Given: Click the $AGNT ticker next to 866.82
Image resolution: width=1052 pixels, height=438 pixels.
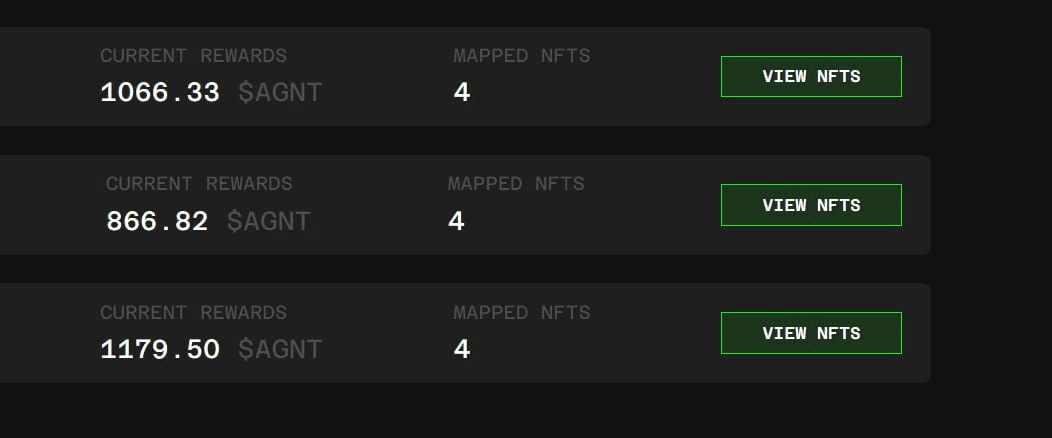Looking at the screenshot, I should coord(268,221).
